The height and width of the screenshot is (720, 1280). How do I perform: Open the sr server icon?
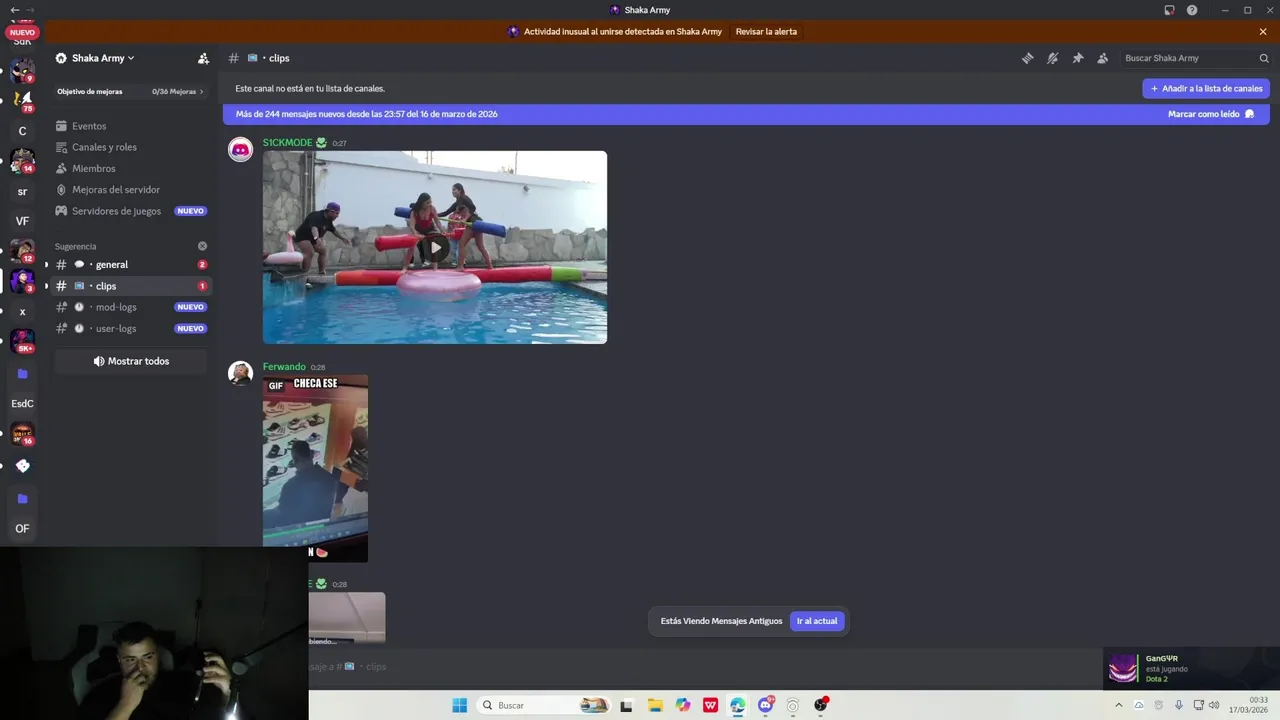[x=22, y=192]
